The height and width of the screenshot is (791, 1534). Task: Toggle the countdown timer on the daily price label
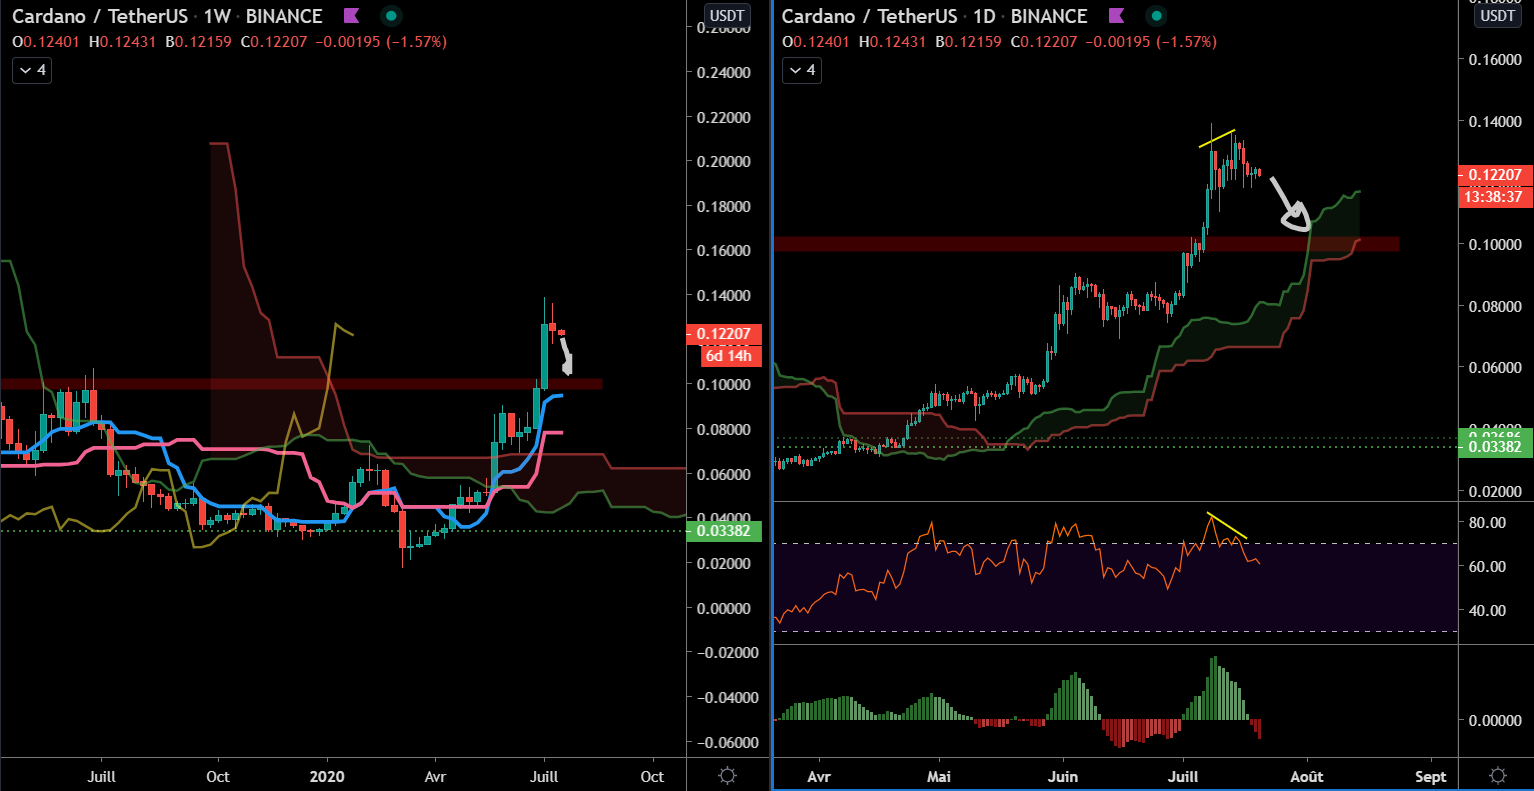tap(1494, 197)
